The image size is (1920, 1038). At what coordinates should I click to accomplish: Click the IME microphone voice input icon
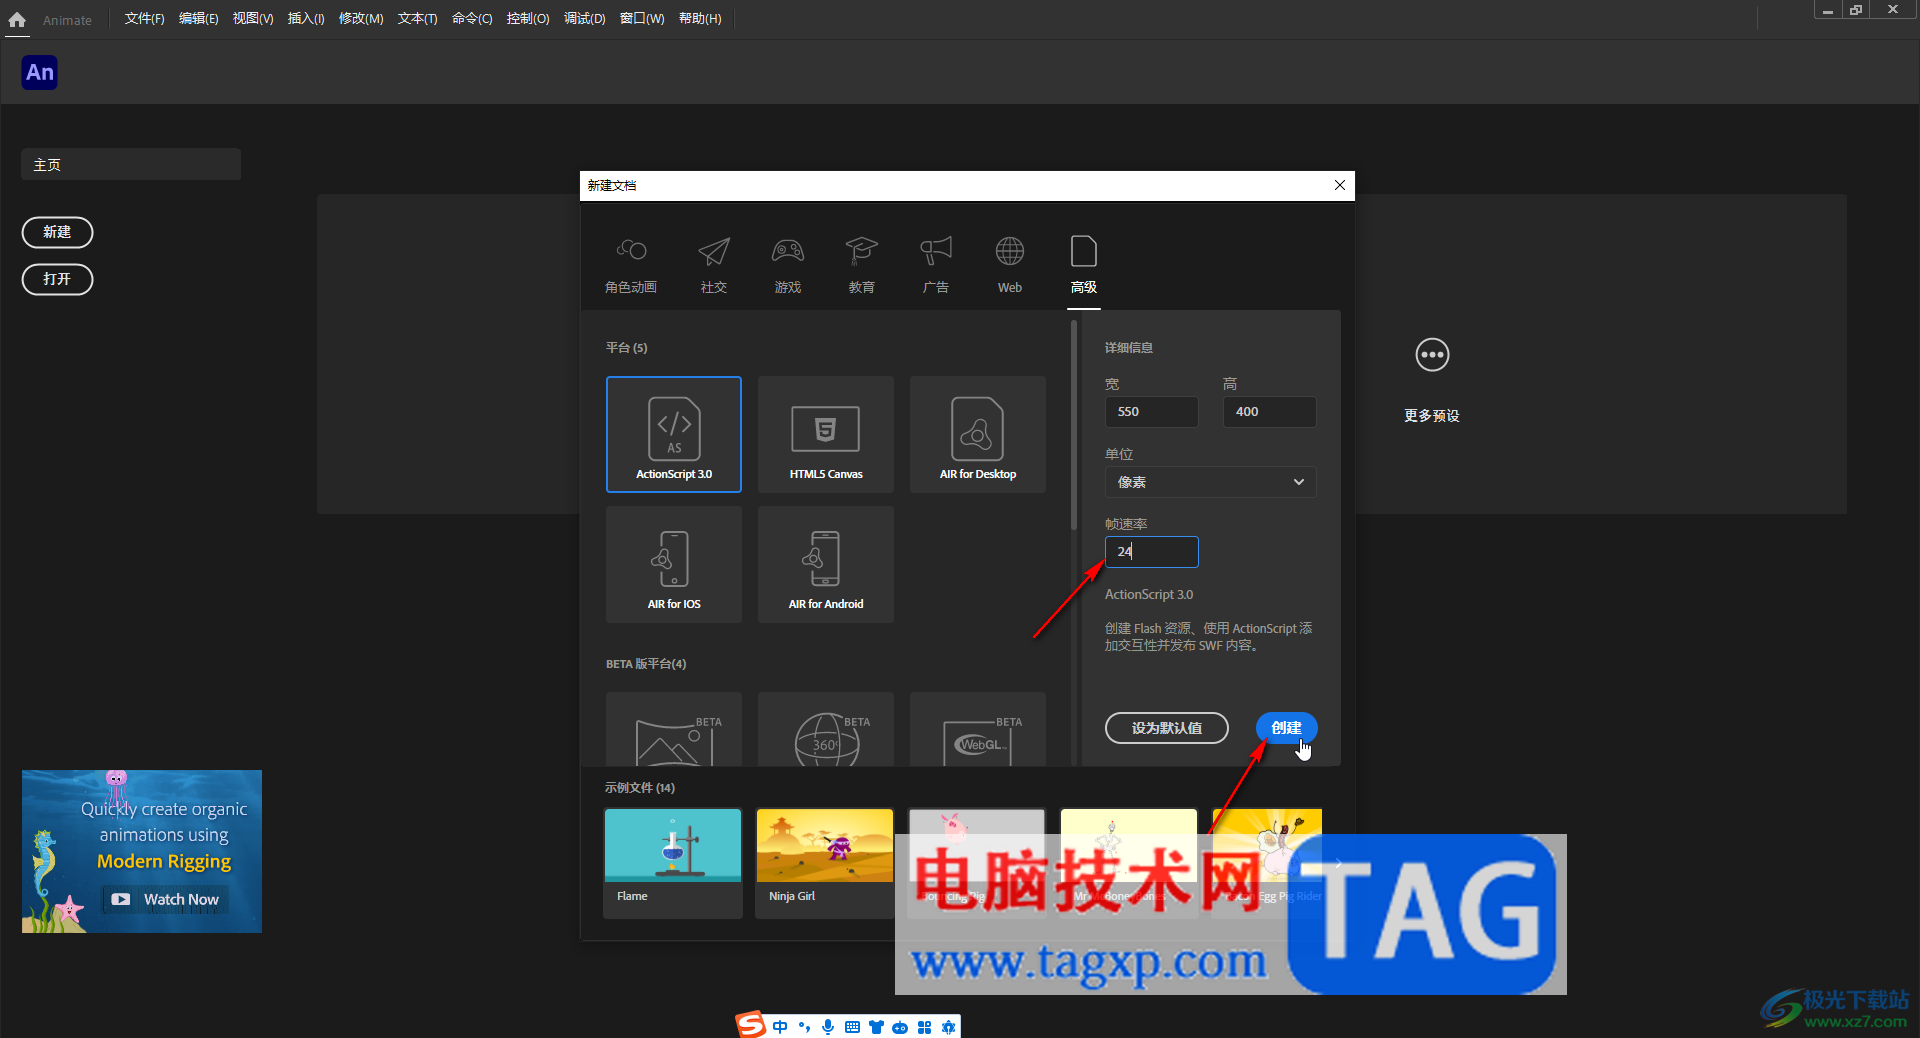(x=828, y=1027)
